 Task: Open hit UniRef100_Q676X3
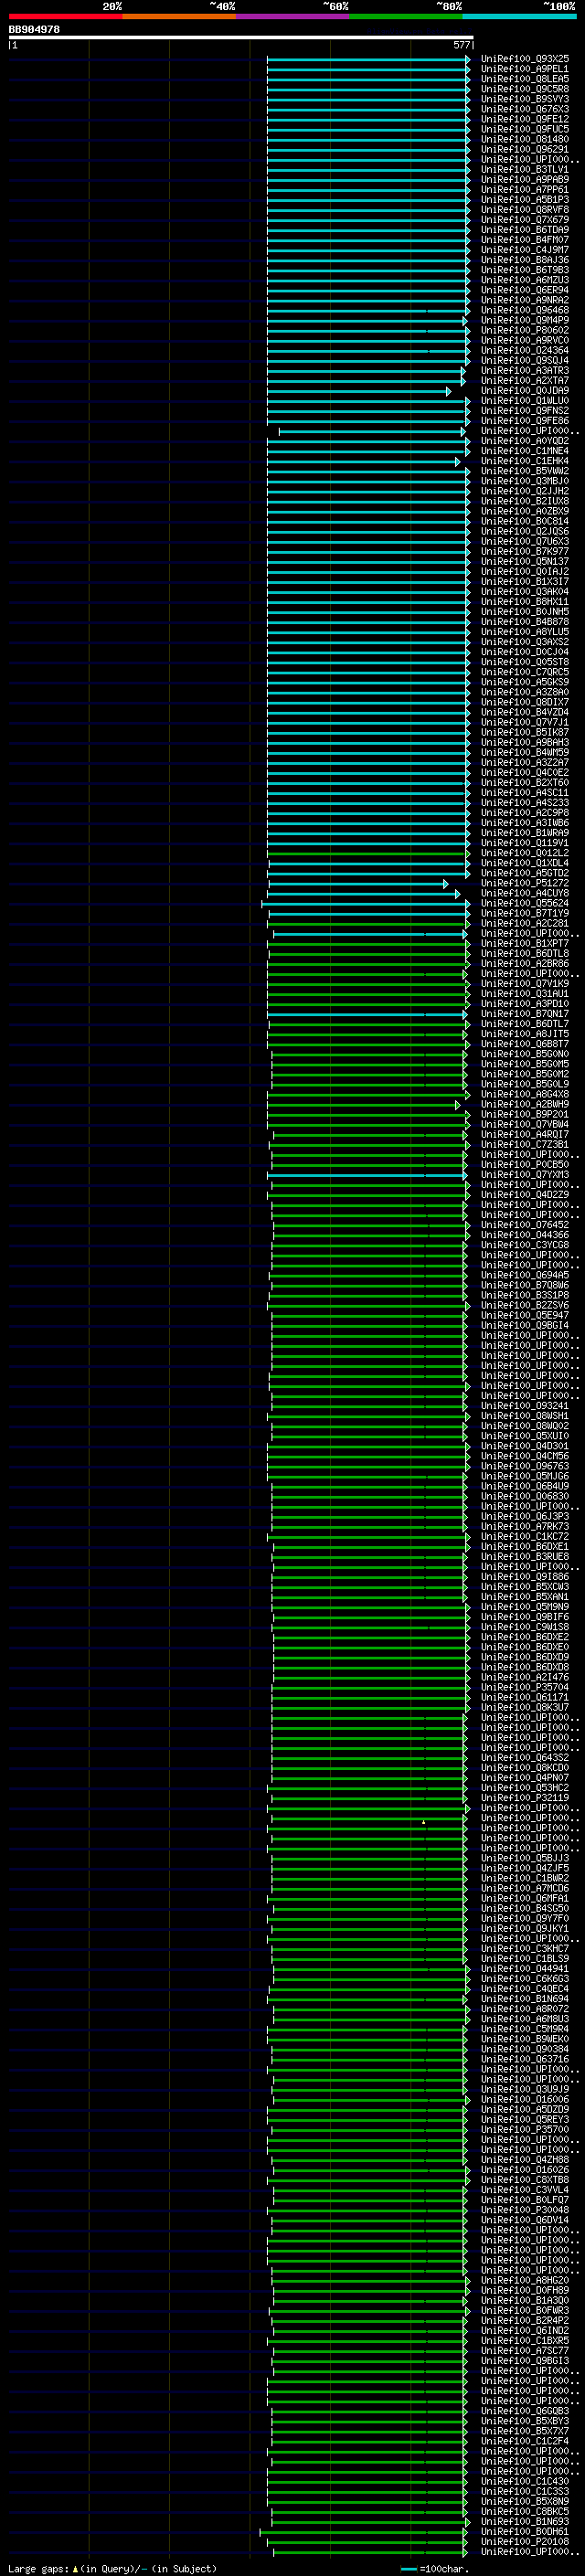(525, 109)
